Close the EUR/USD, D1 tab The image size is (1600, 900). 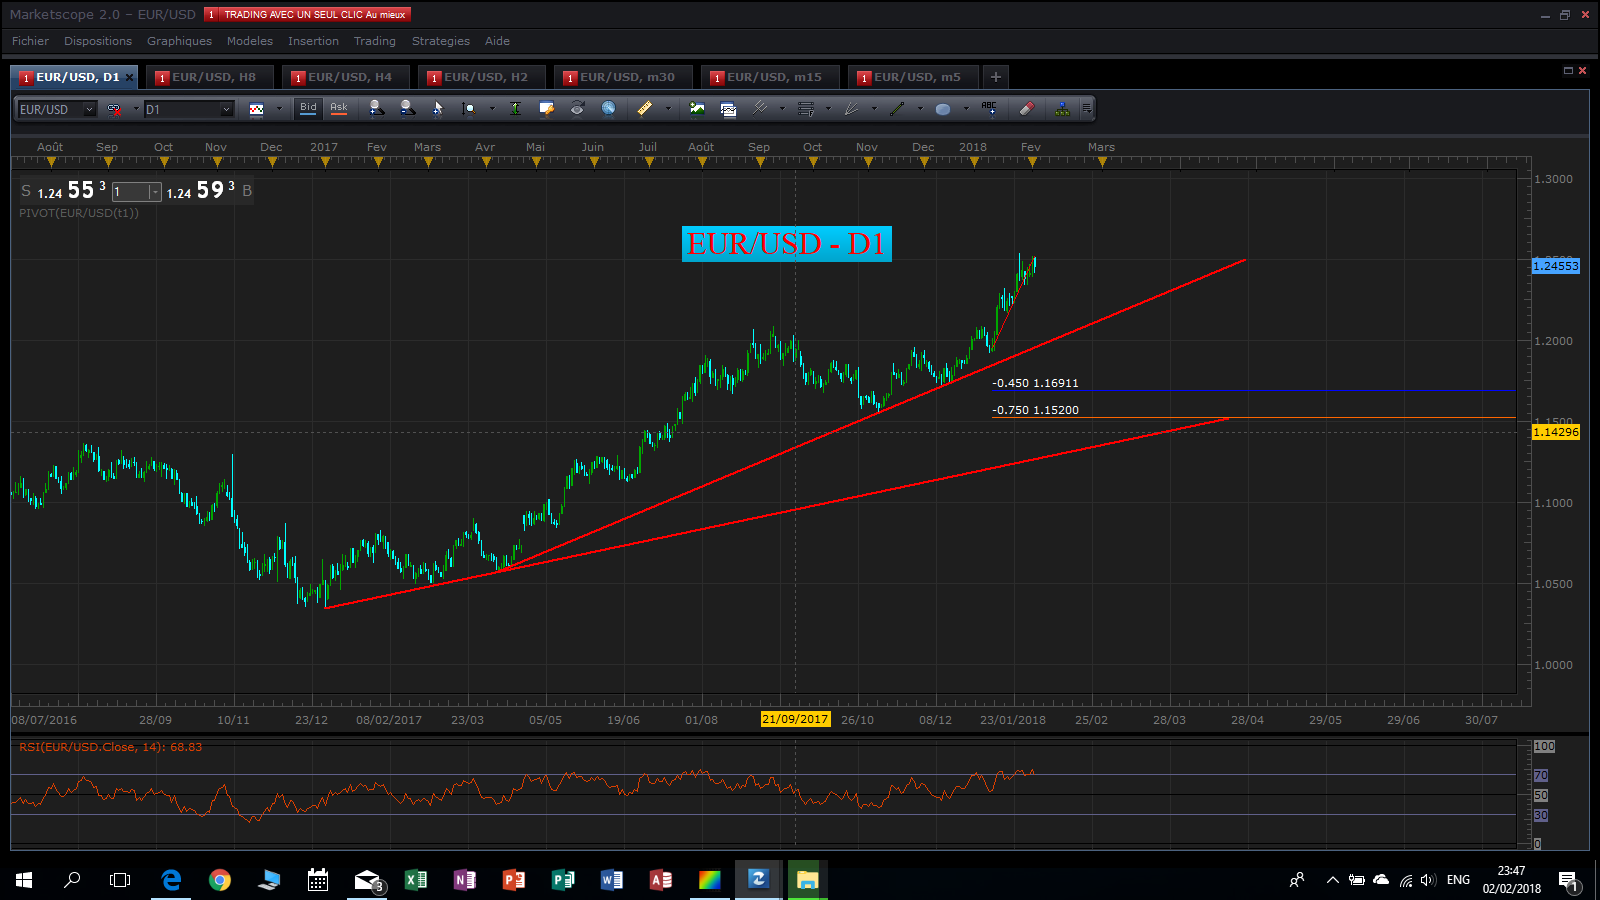tap(129, 77)
